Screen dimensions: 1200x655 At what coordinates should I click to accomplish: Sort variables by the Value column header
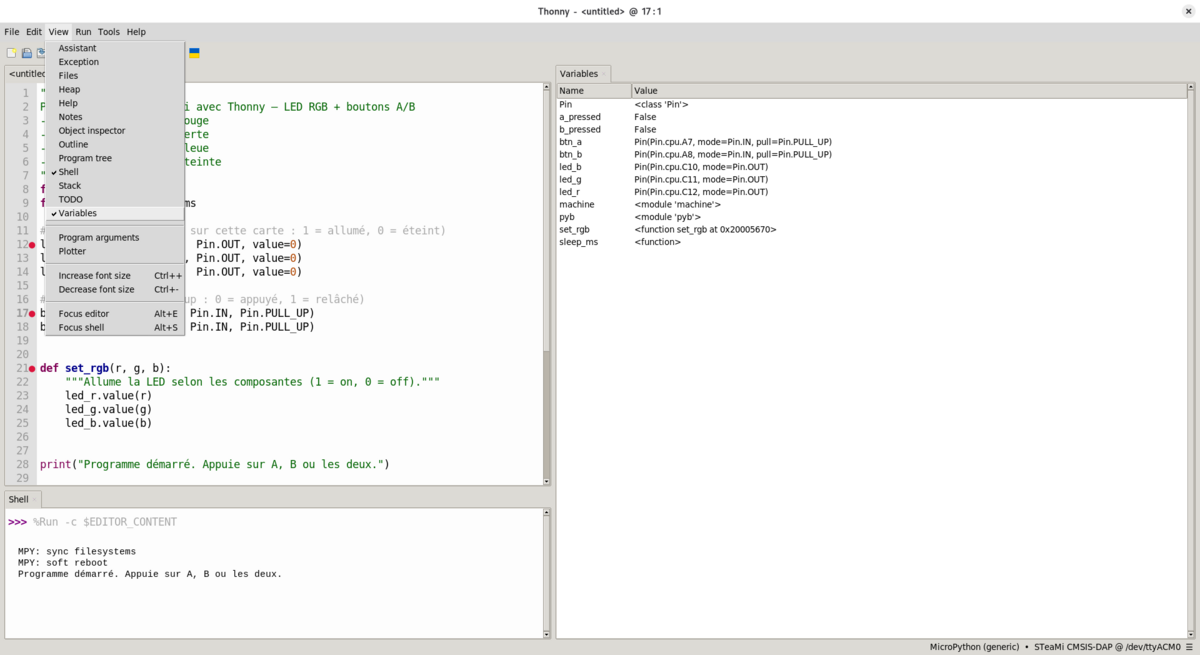tap(908, 91)
